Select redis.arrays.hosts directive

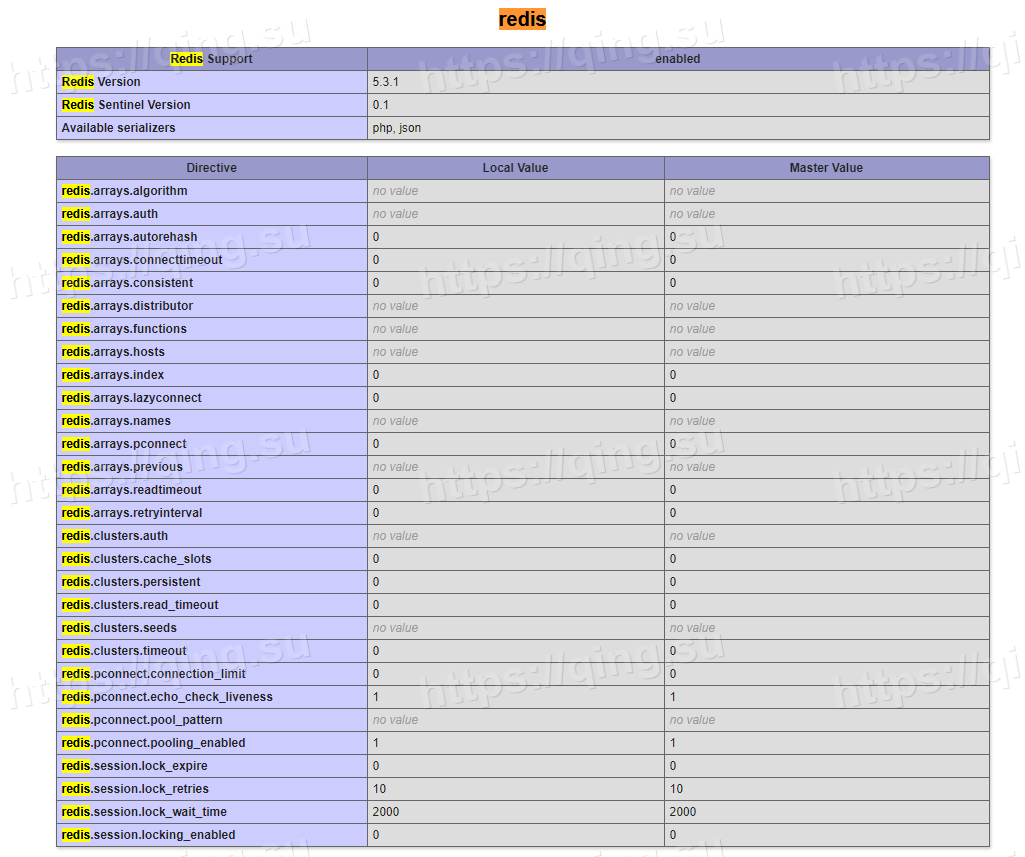[x=113, y=352]
